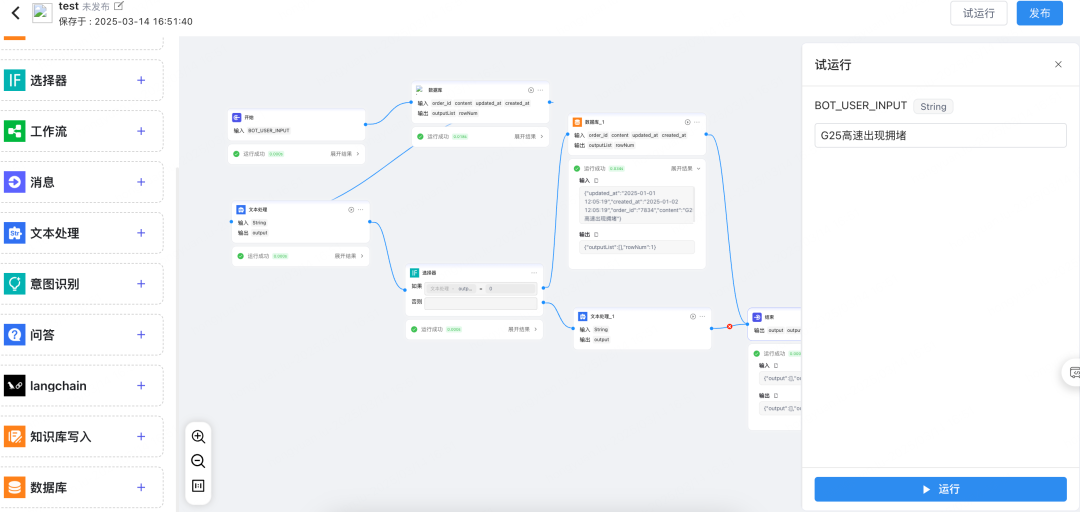This screenshot has height=512, width=1080.
Task: Open the 文本处理 node more-options menu
Action: click(360, 209)
